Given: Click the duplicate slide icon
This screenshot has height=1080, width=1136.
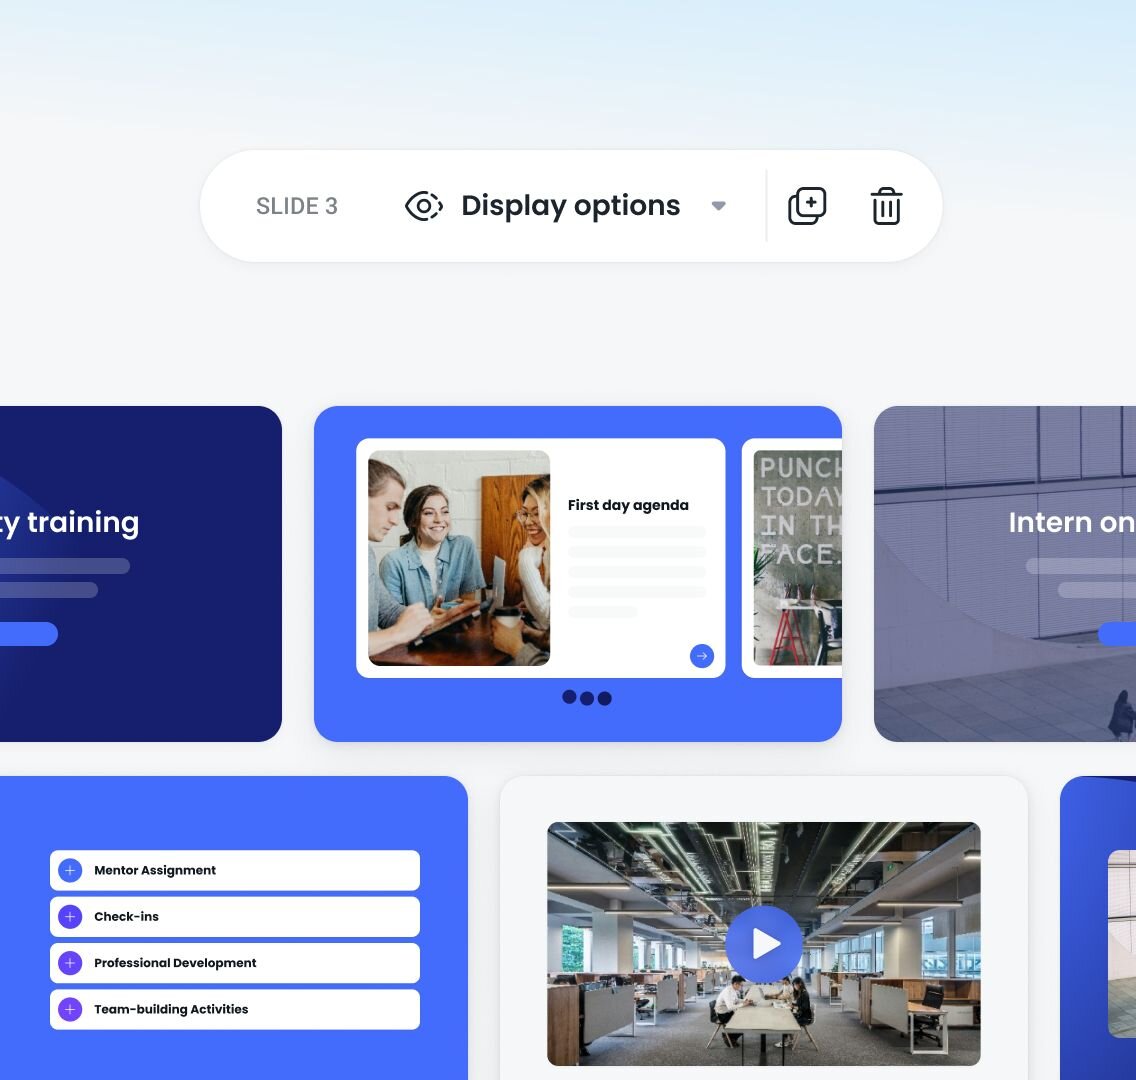Looking at the screenshot, I should (x=808, y=206).
